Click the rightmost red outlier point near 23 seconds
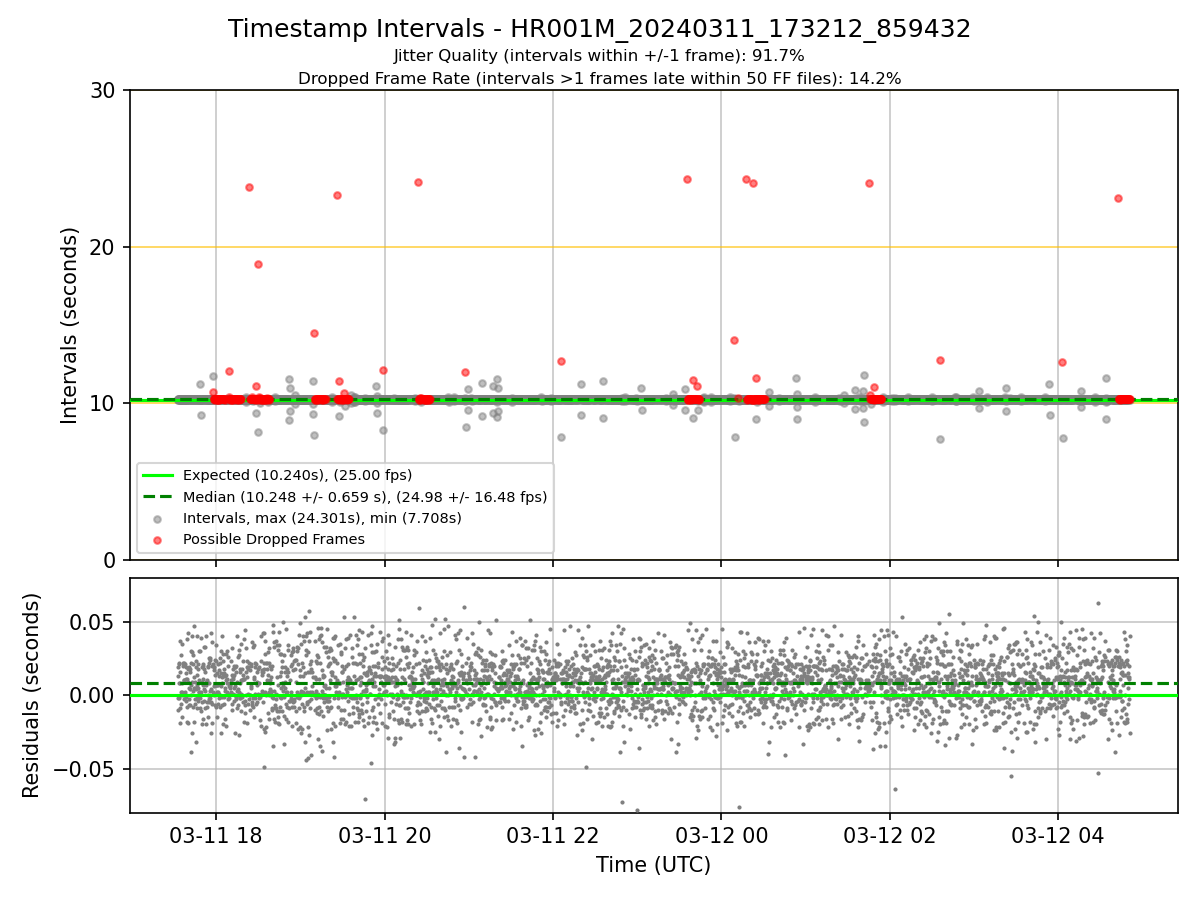The image size is (1200, 900). (x=1118, y=198)
